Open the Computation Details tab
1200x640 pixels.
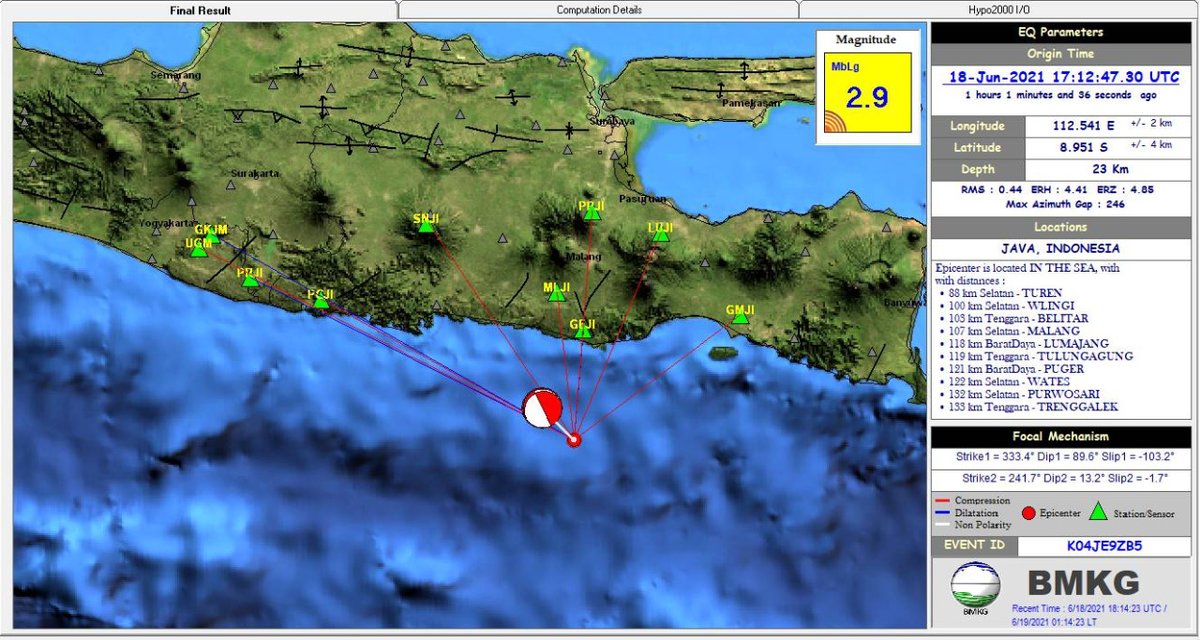pos(598,10)
